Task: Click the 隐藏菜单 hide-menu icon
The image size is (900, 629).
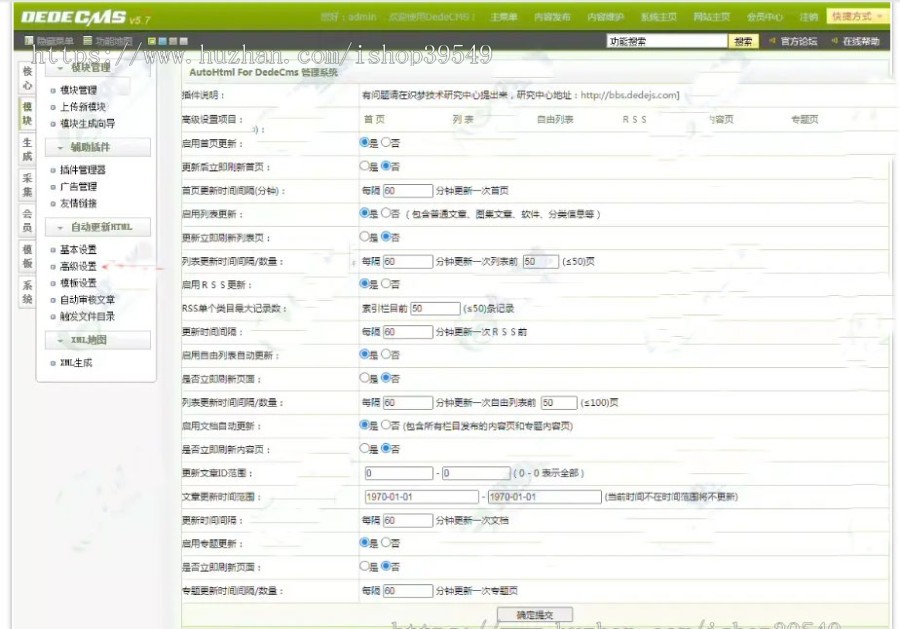Action: [x=29, y=41]
